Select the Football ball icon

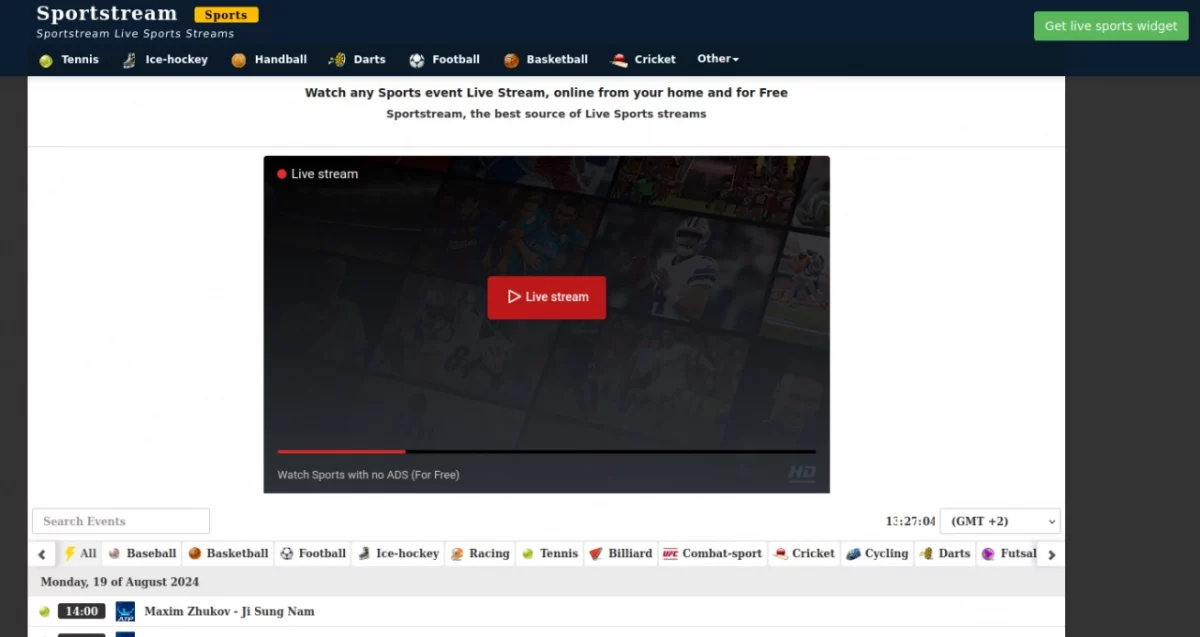[x=415, y=59]
